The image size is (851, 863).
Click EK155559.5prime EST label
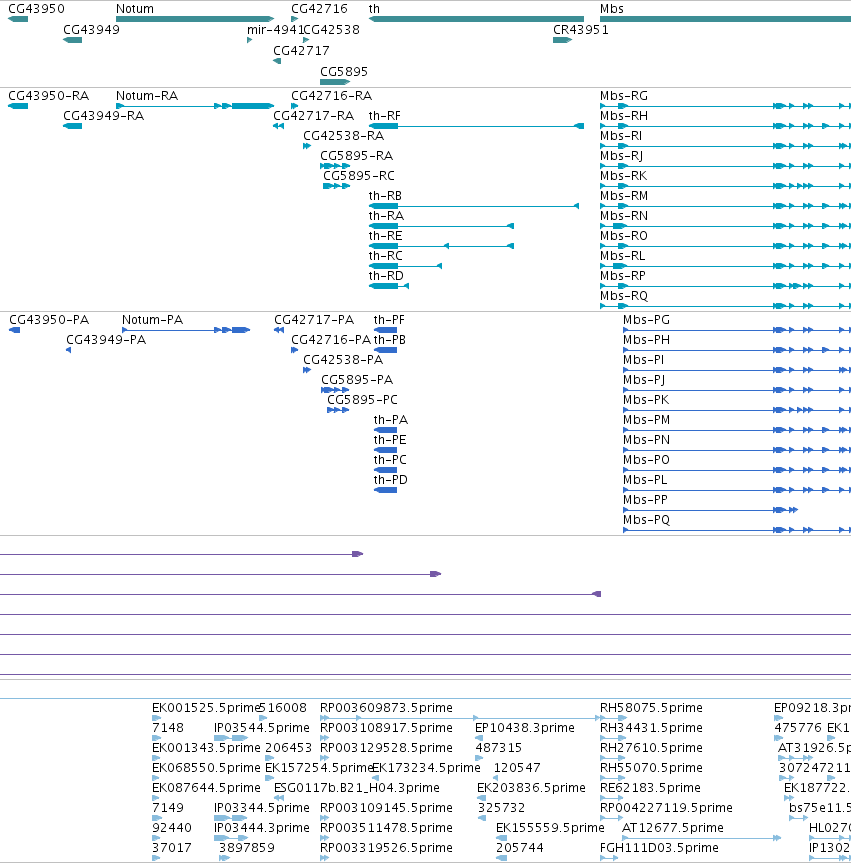pos(550,828)
